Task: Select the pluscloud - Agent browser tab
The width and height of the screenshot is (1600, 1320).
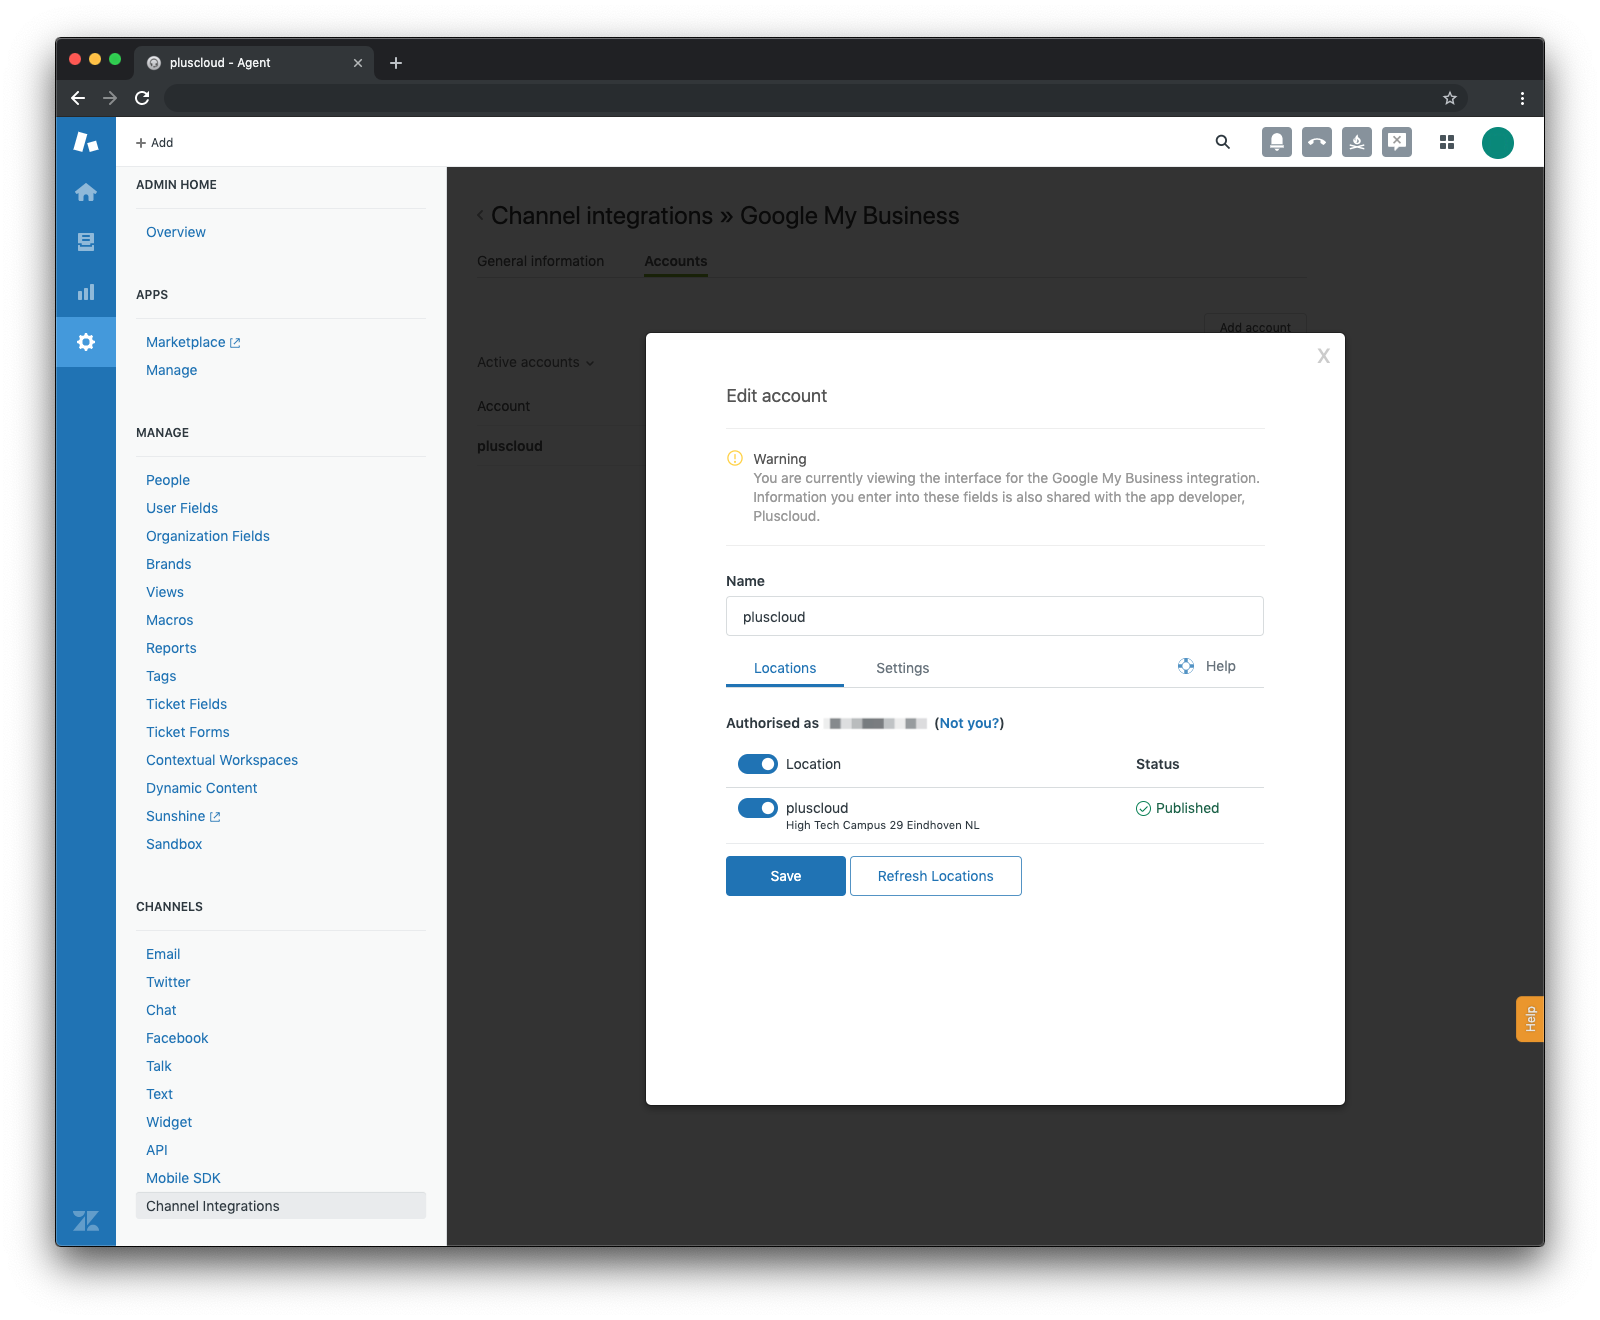Action: pyautogui.click(x=253, y=63)
